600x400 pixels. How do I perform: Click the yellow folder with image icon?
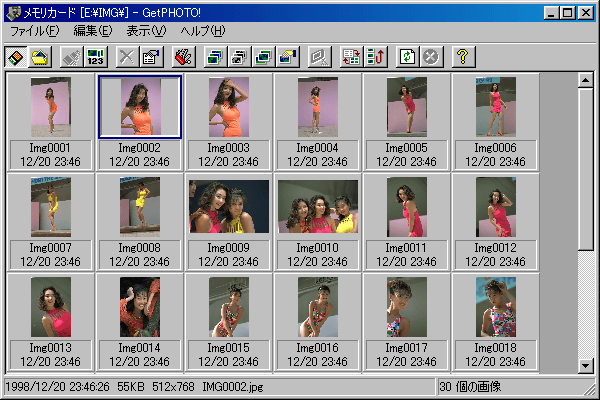click(288, 57)
